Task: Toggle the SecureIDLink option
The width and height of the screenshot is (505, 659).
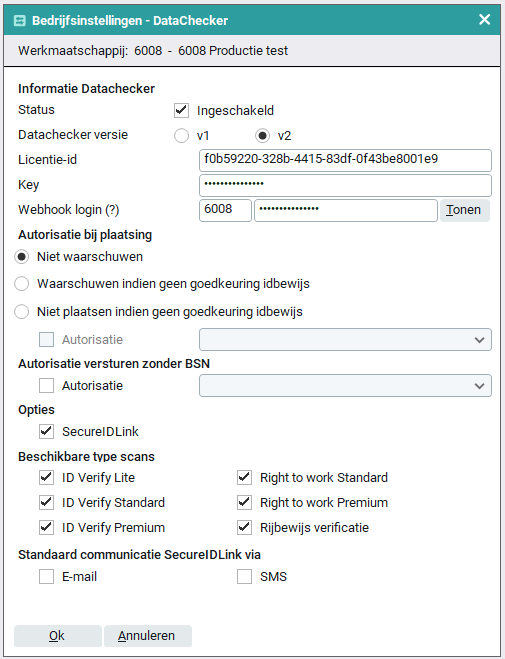Action: coord(46,431)
